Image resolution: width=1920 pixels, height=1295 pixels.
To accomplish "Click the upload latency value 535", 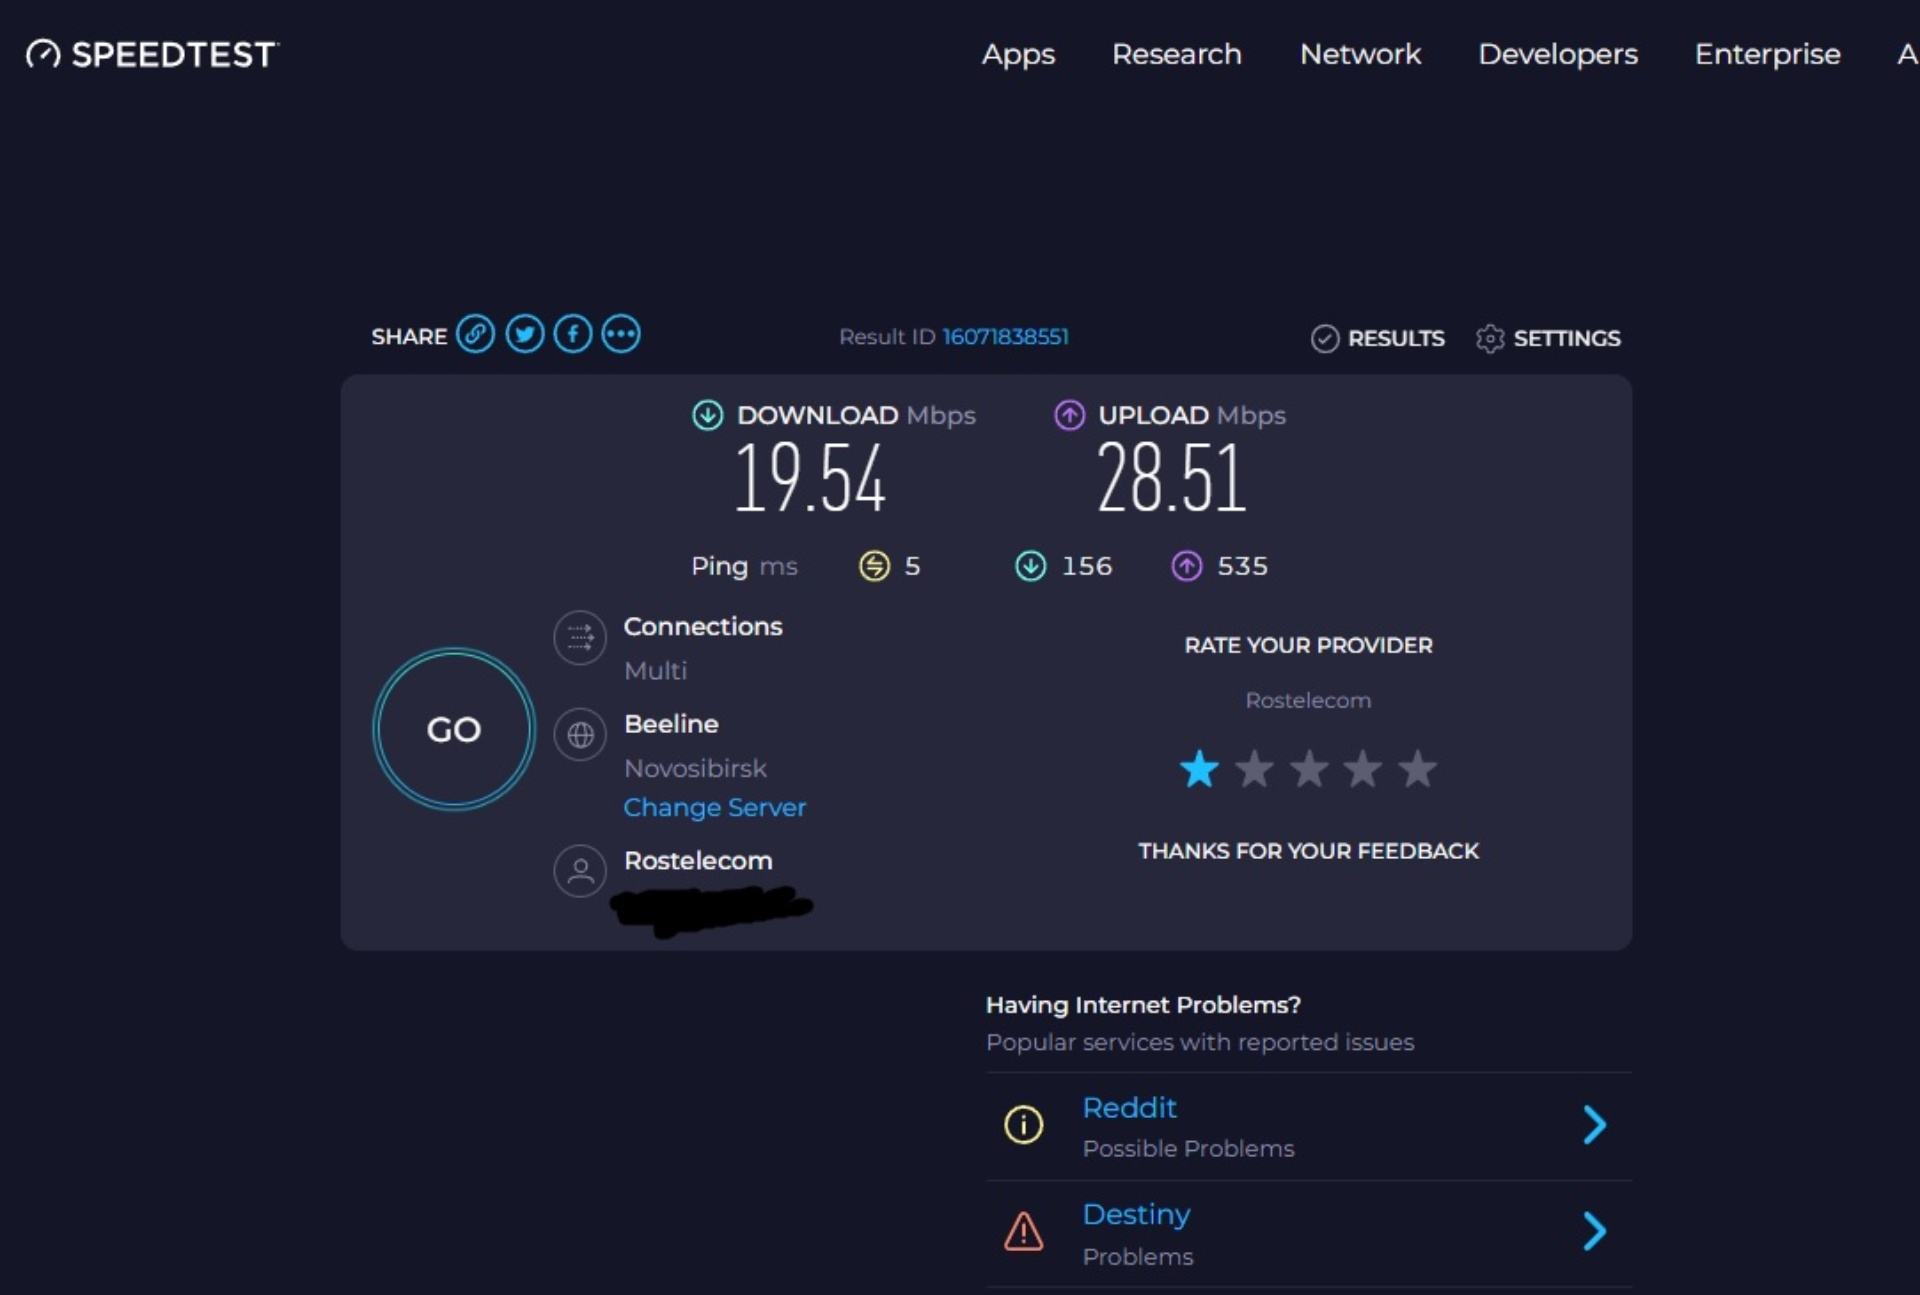I will tap(1242, 567).
